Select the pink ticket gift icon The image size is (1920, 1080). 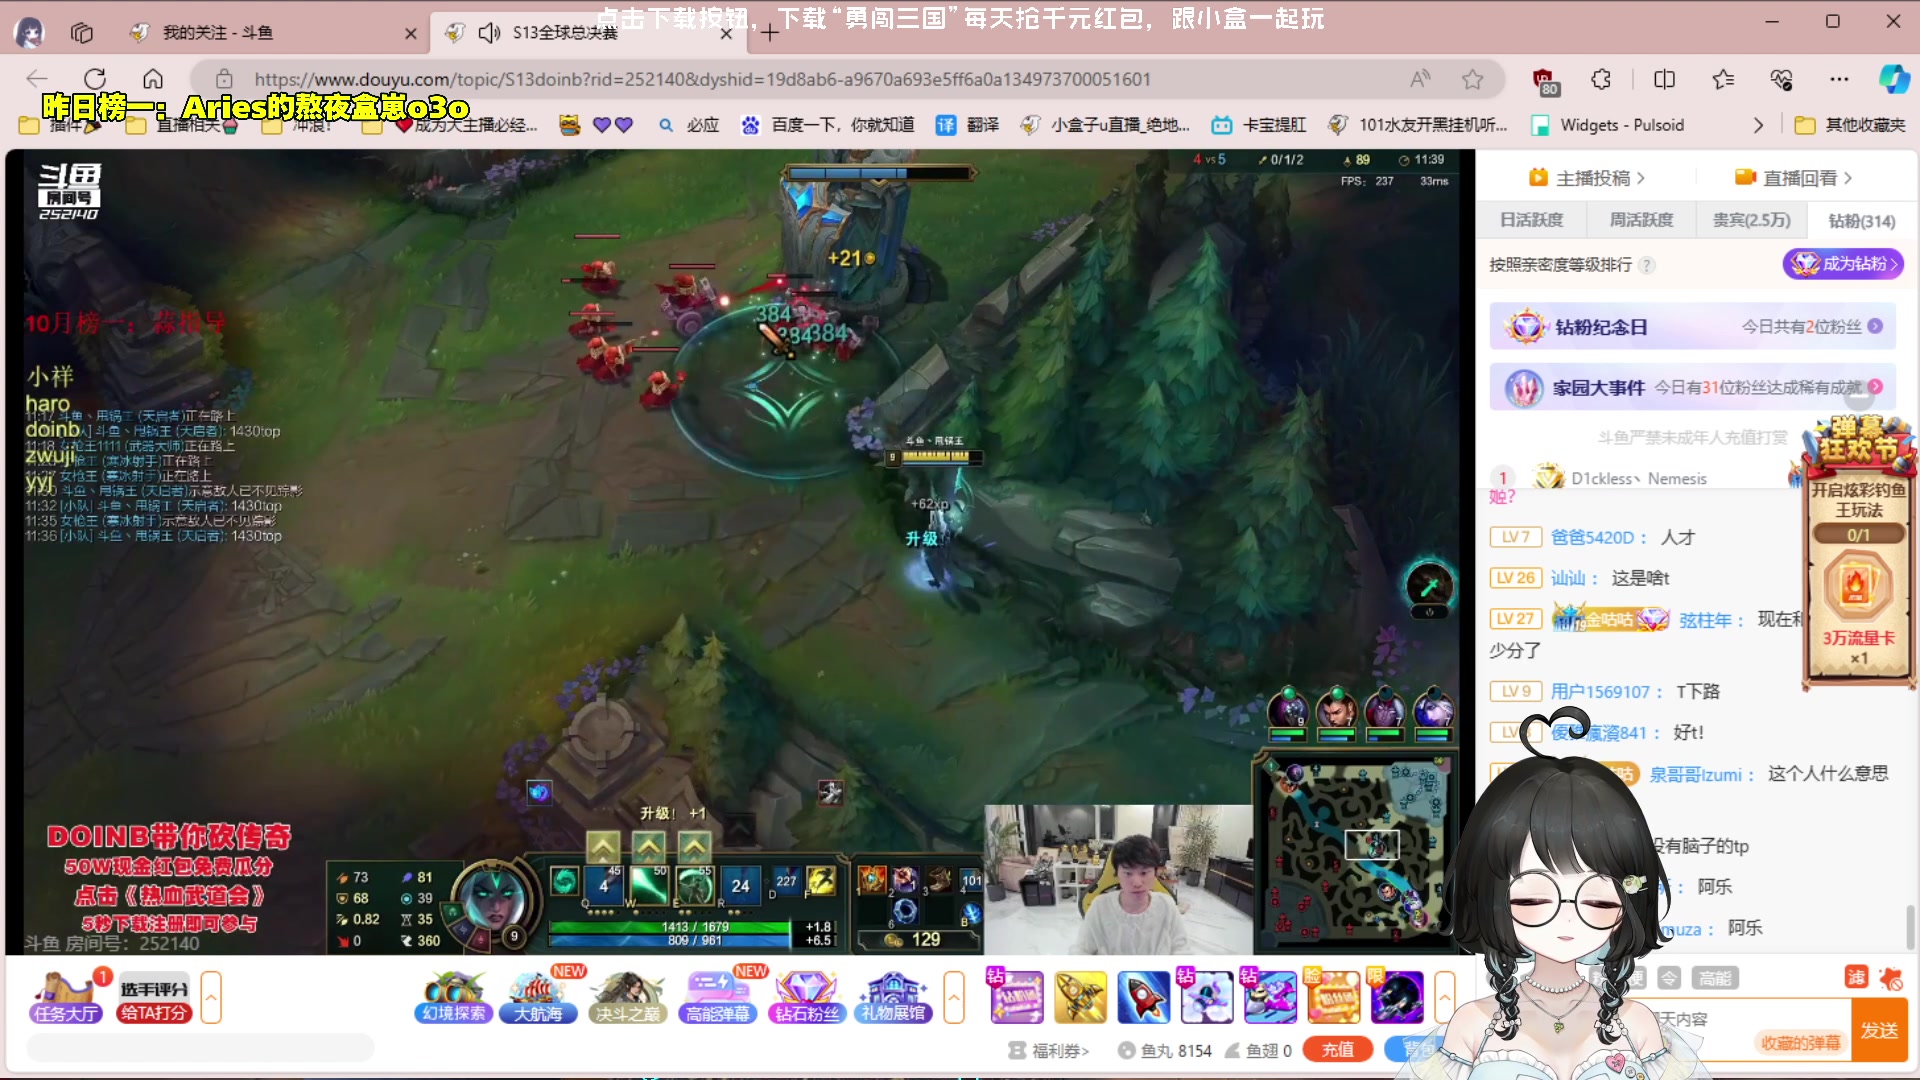(1016, 997)
